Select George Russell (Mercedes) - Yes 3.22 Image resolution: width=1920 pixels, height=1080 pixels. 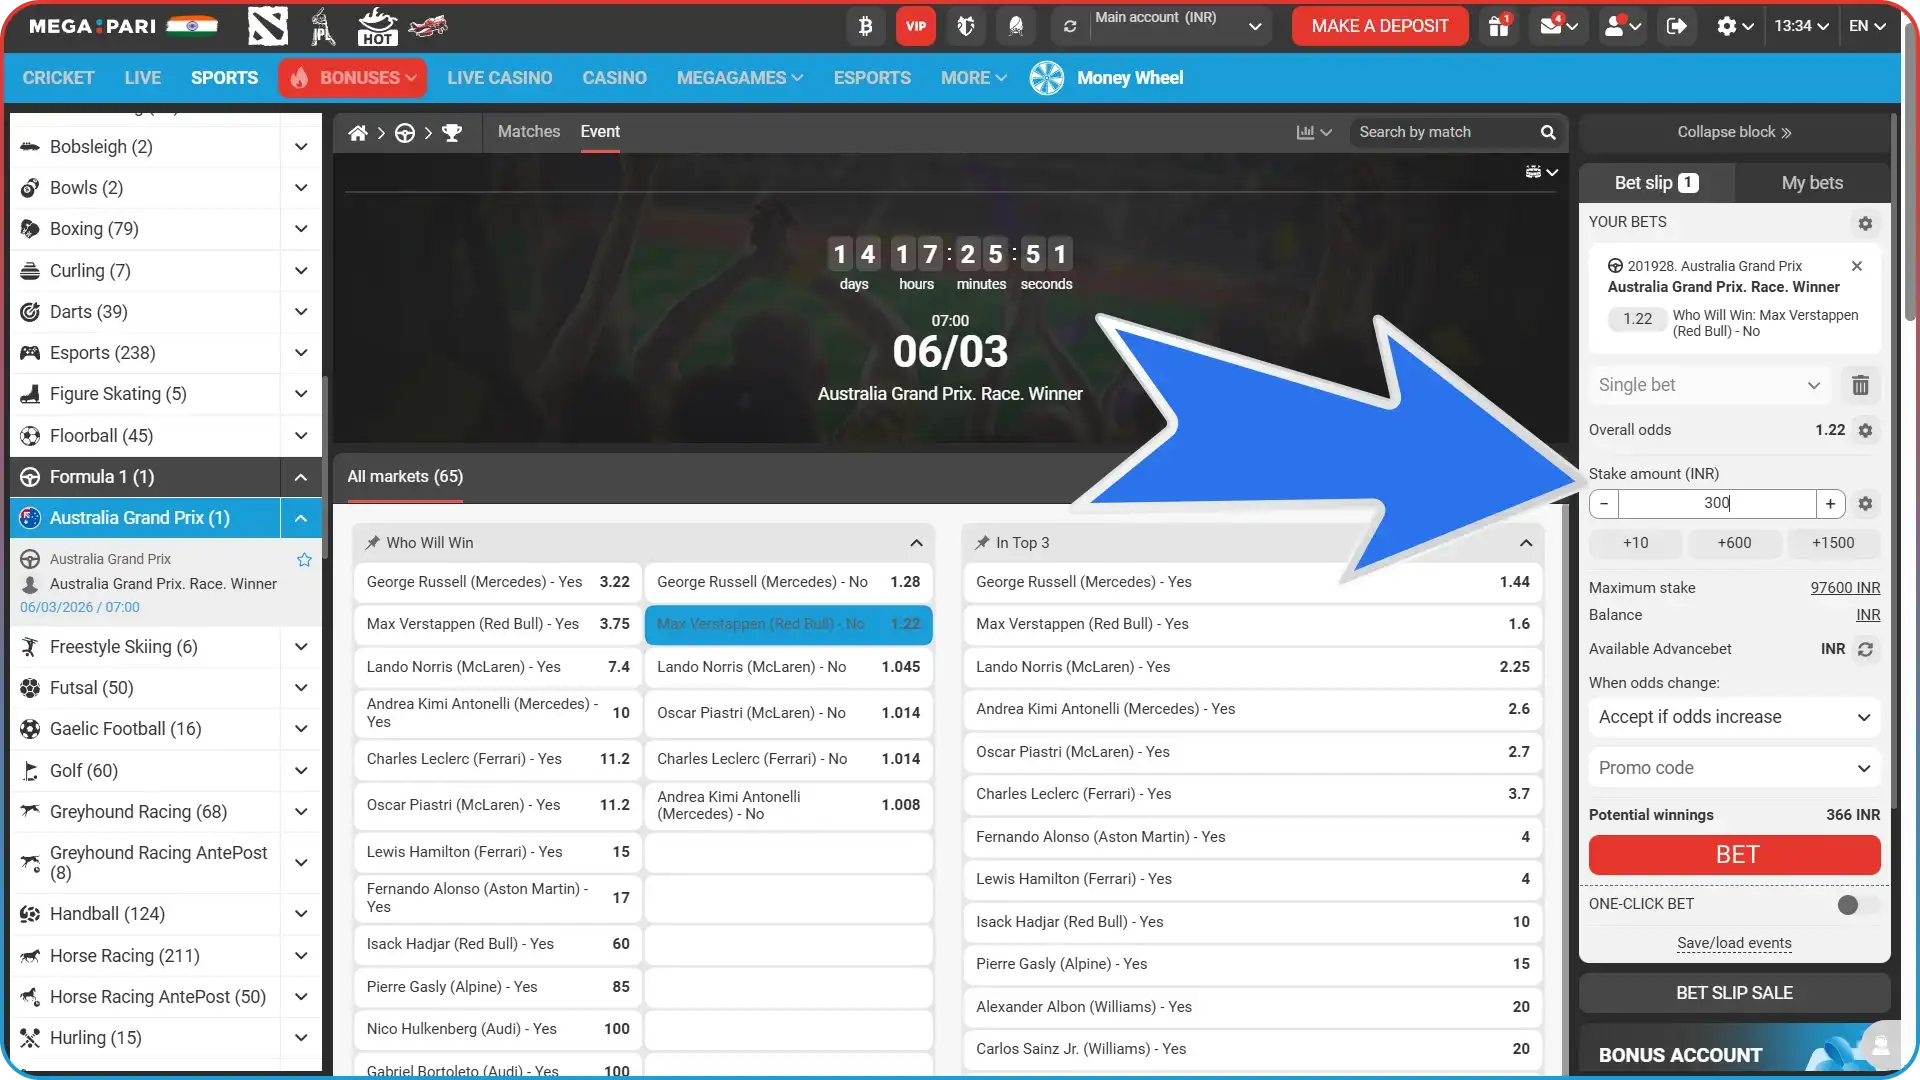498,582
